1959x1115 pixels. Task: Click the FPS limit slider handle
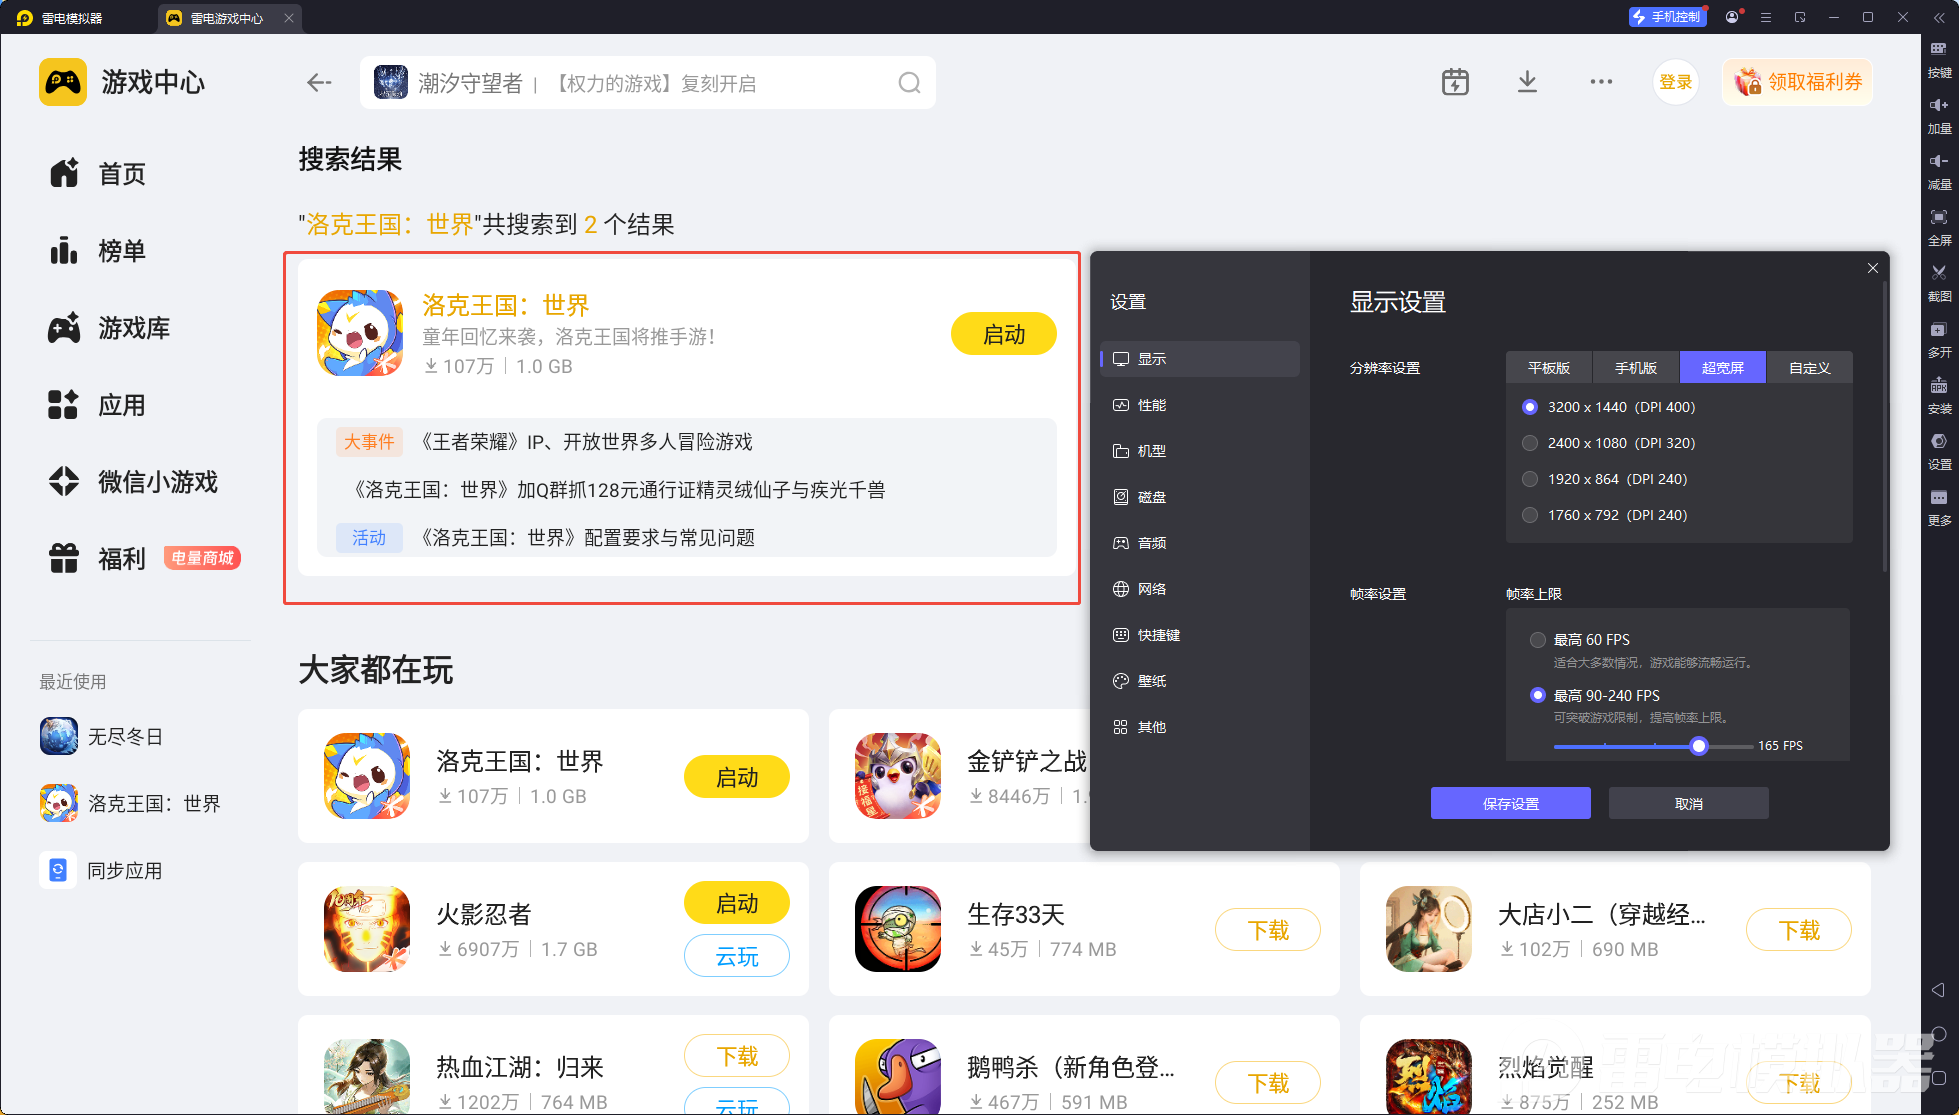tap(1698, 746)
